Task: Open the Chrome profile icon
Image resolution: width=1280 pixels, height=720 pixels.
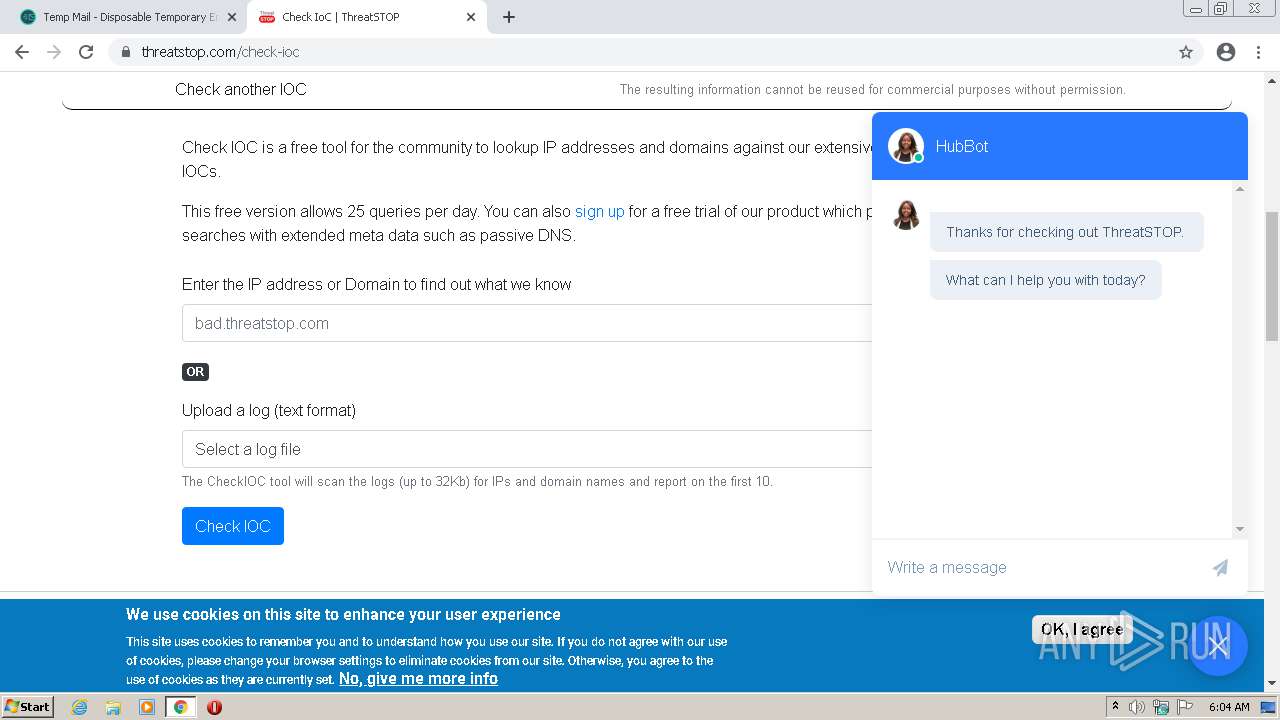Action: (1226, 52)
